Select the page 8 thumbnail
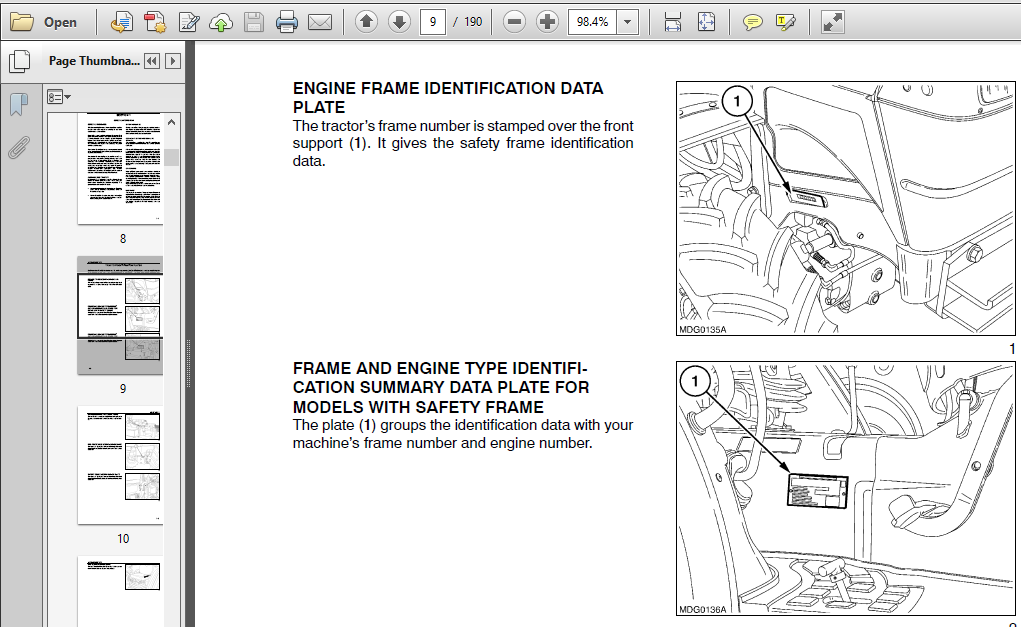This screenshot has height=627, width=1021. pos(120,169)
